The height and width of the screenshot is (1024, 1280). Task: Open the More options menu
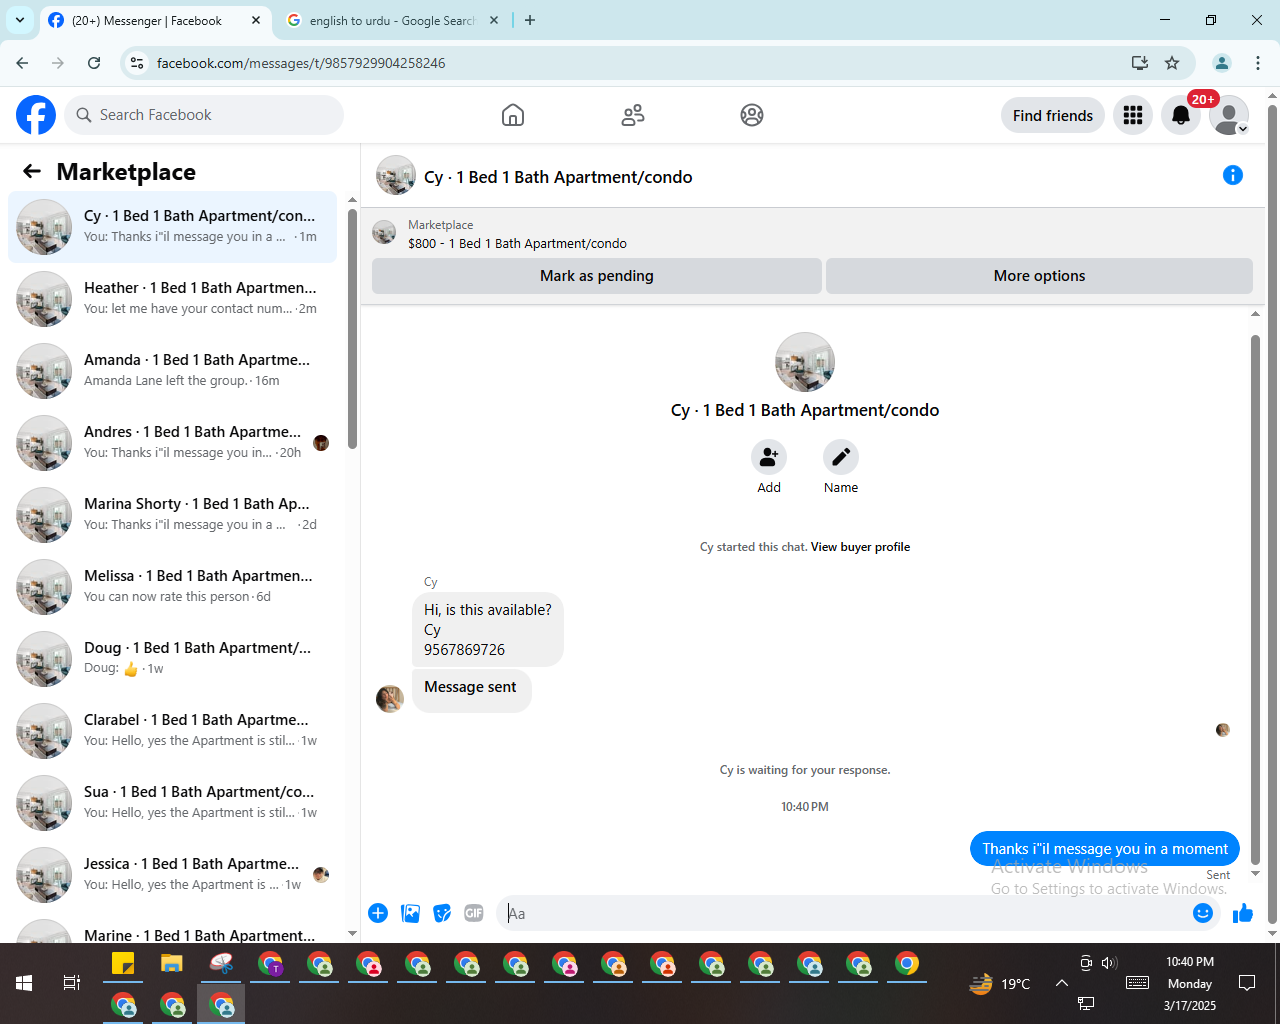(1039, 276)
